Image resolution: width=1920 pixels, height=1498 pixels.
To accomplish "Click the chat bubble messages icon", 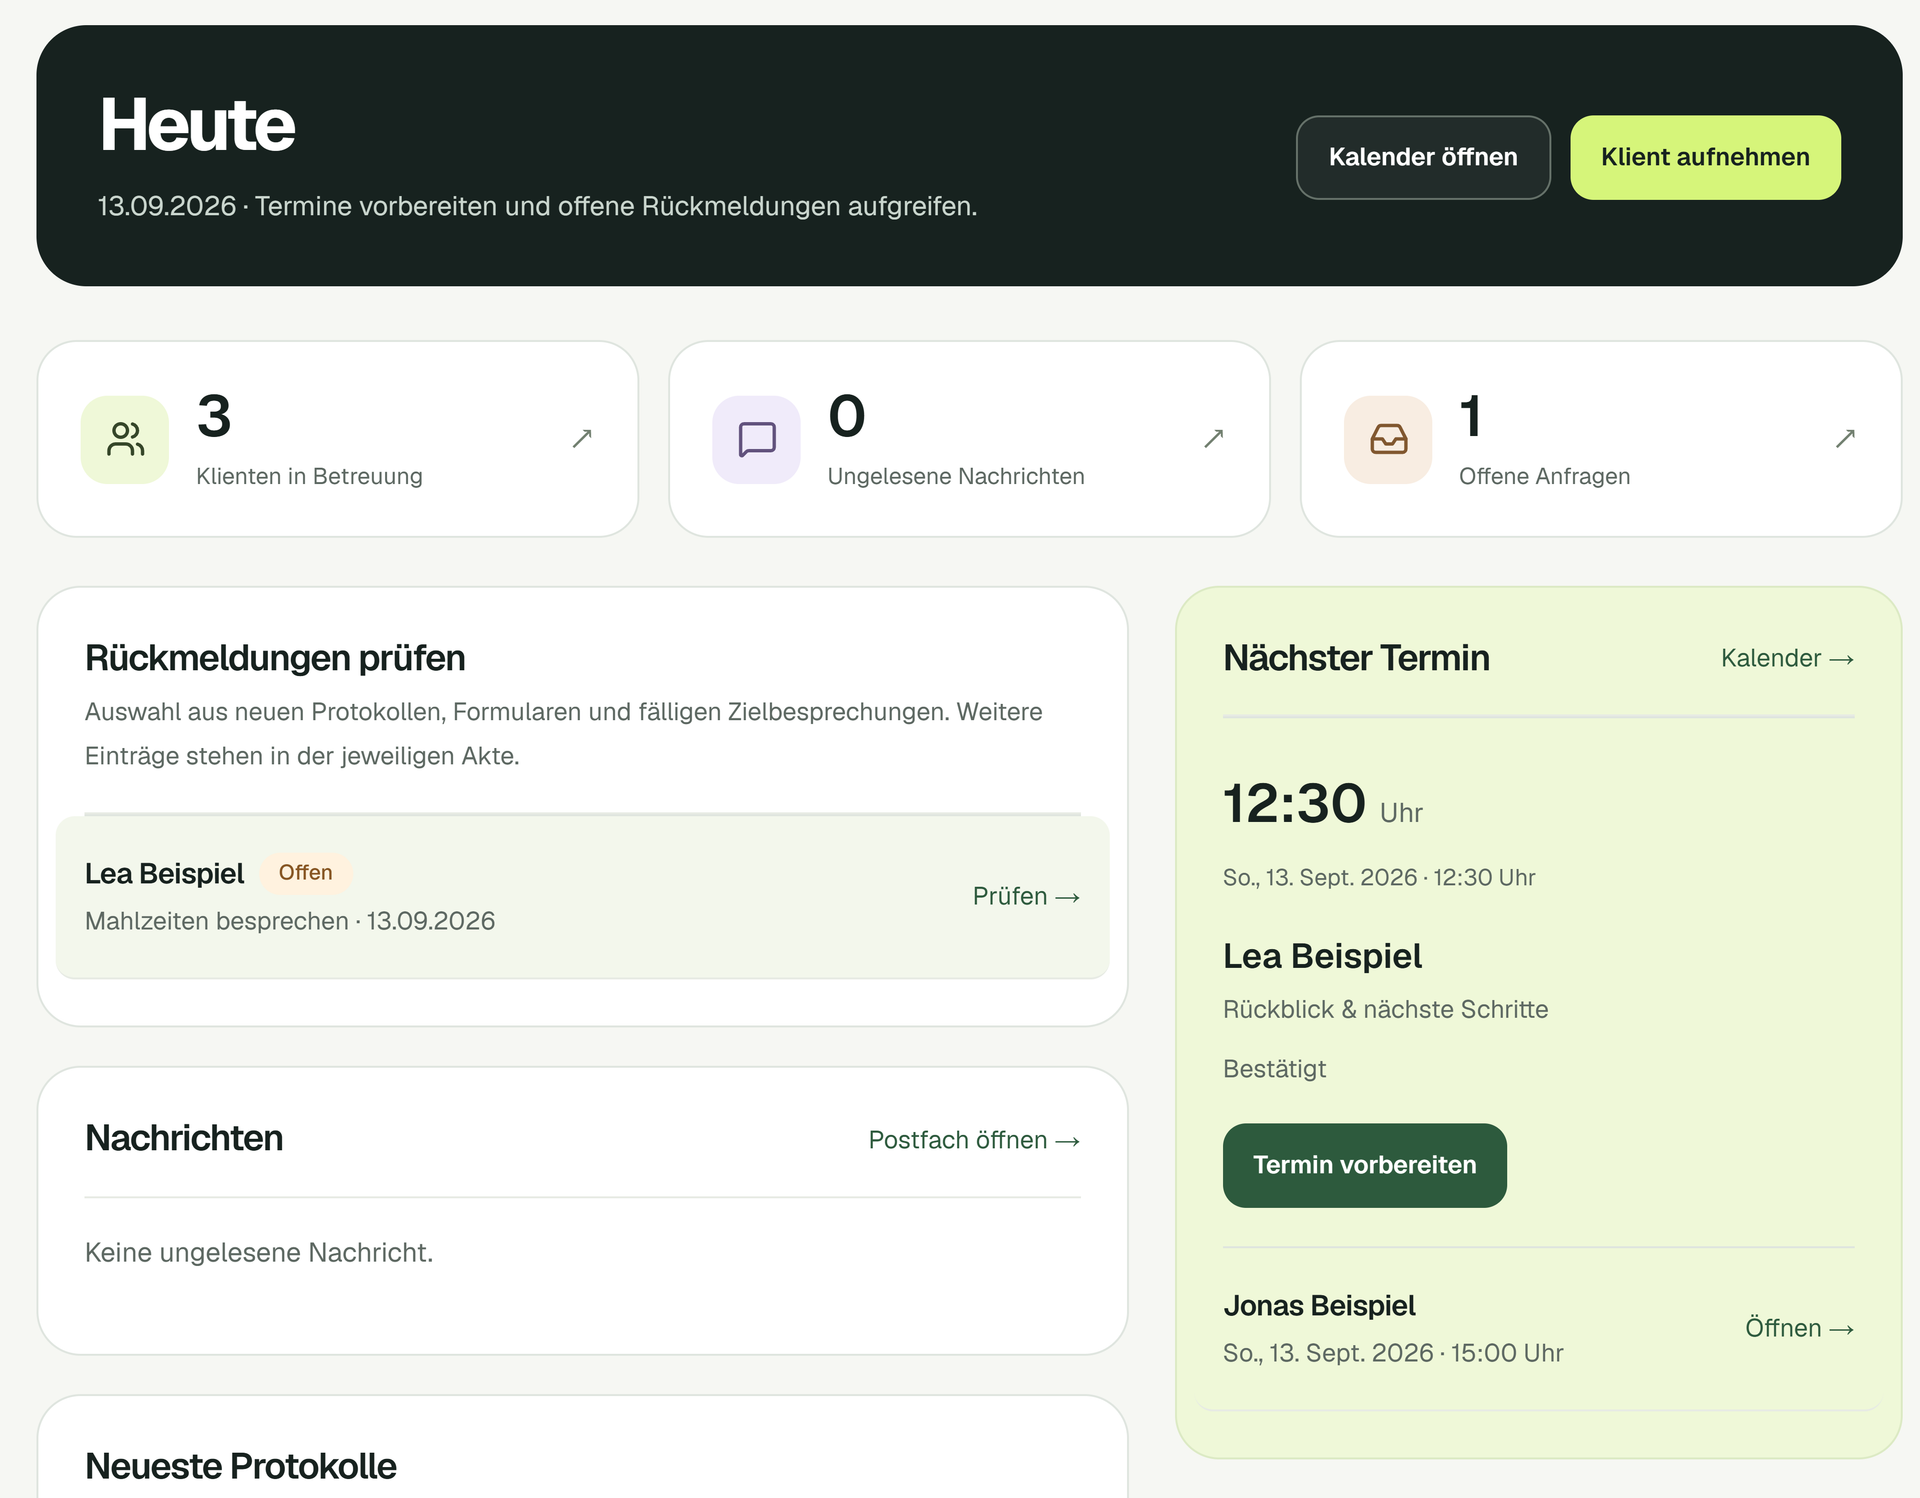I will coord(756,439).
